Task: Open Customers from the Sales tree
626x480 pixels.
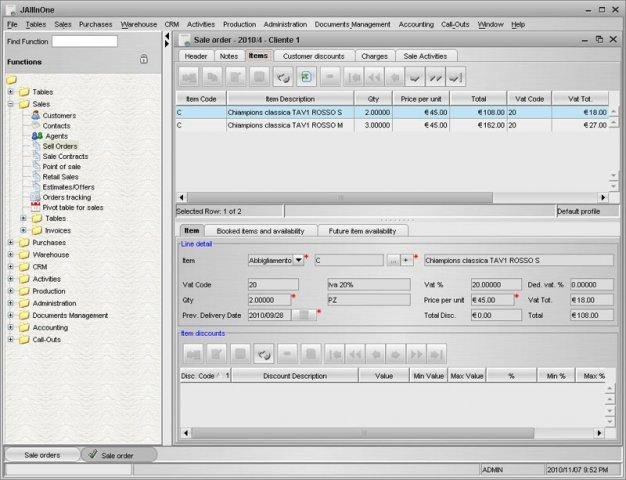Action: (x=58, y=115)
